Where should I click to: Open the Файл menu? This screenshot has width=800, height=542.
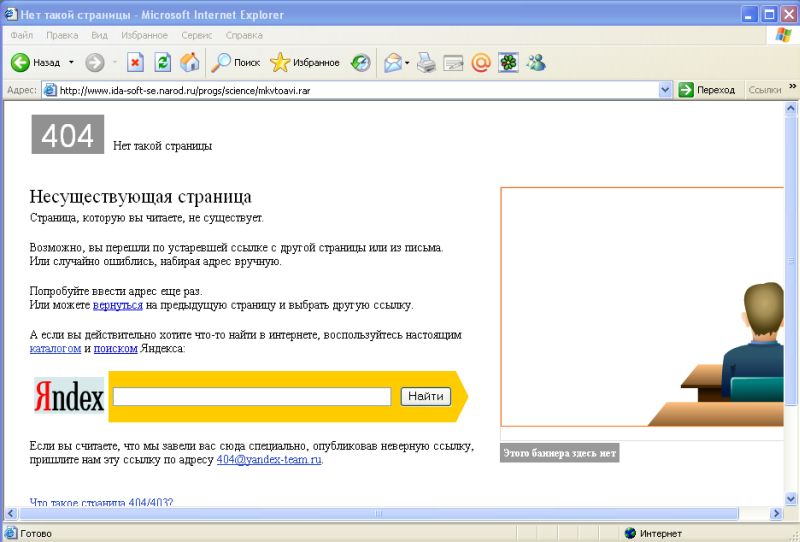21,35
